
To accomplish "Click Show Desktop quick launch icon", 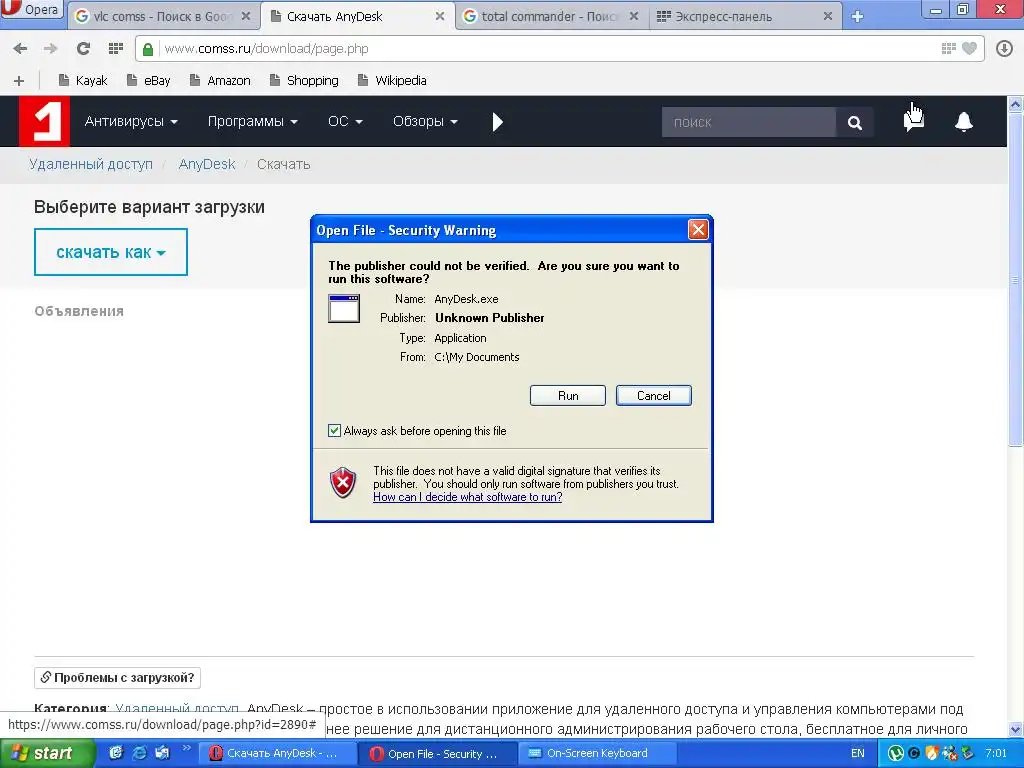I will coord(116,753).
